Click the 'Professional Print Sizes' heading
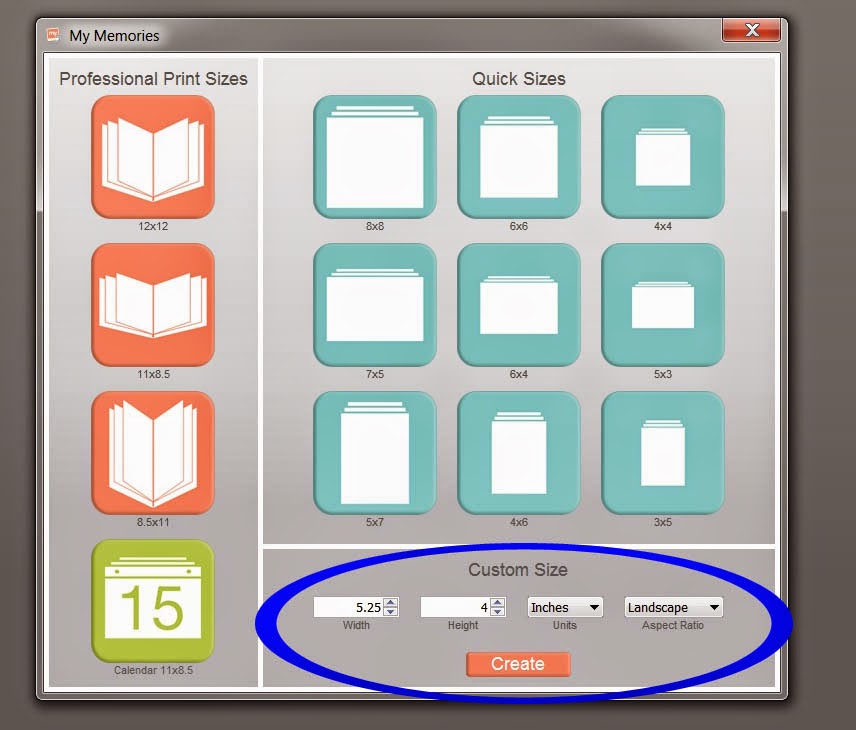The image size is (856, 730). point(153,79)
